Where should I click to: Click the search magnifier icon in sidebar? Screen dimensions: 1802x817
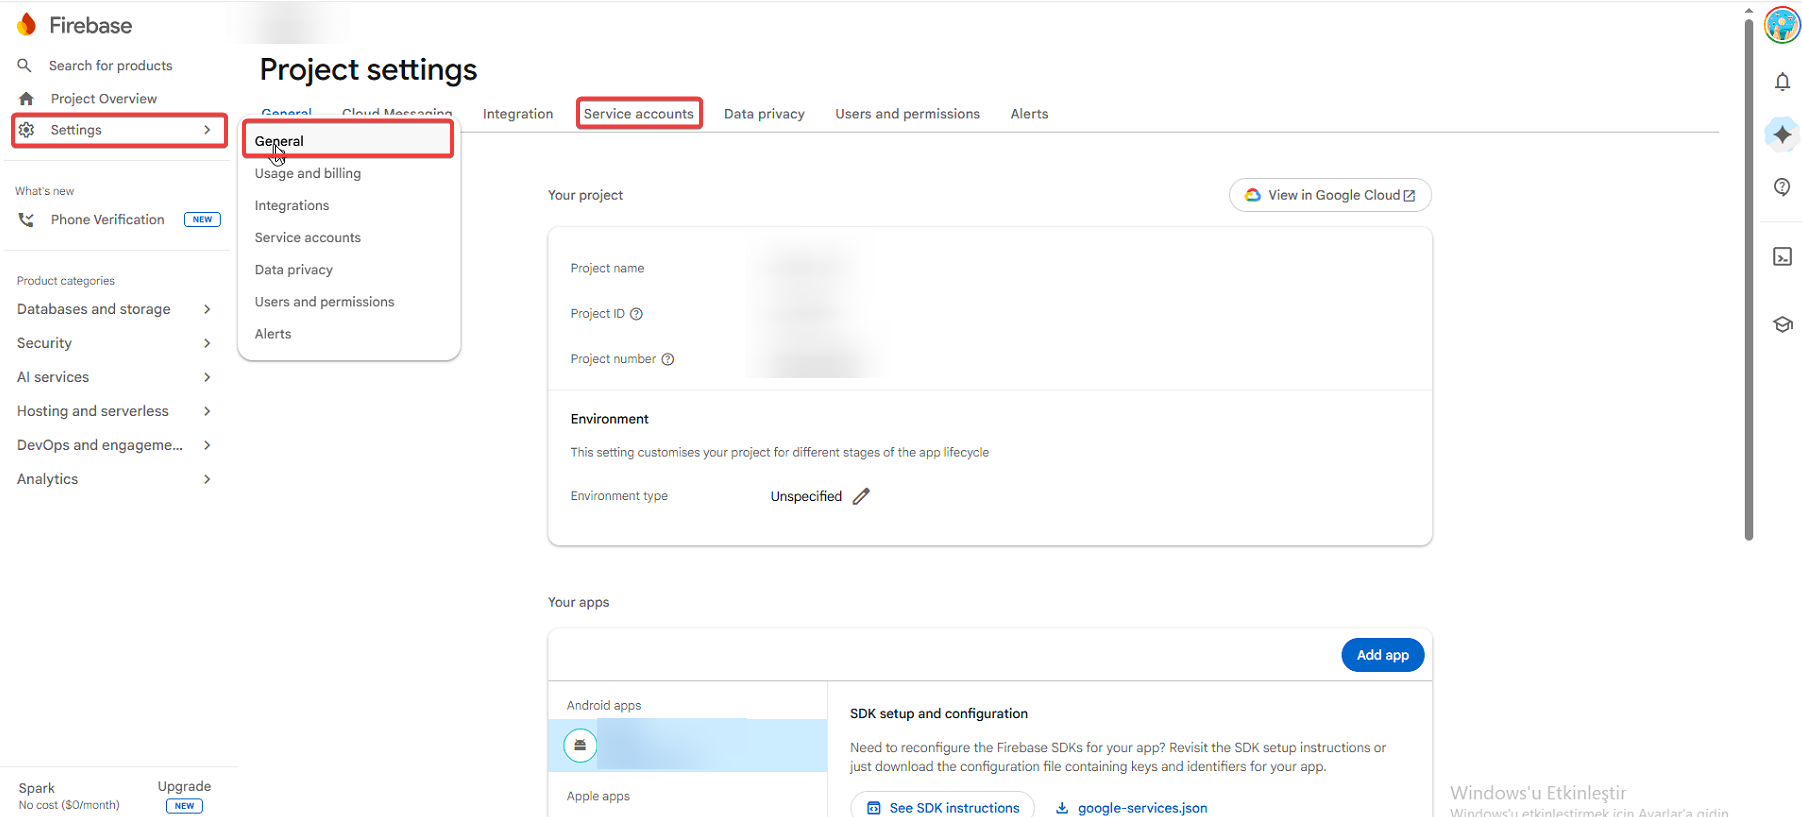tap(25, 66)
